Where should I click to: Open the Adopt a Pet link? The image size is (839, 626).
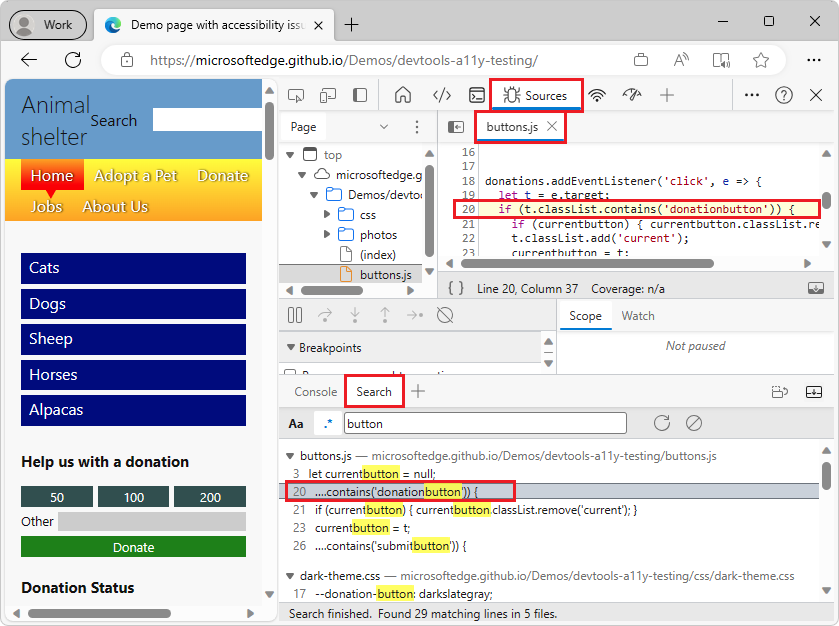pos(136,175)
